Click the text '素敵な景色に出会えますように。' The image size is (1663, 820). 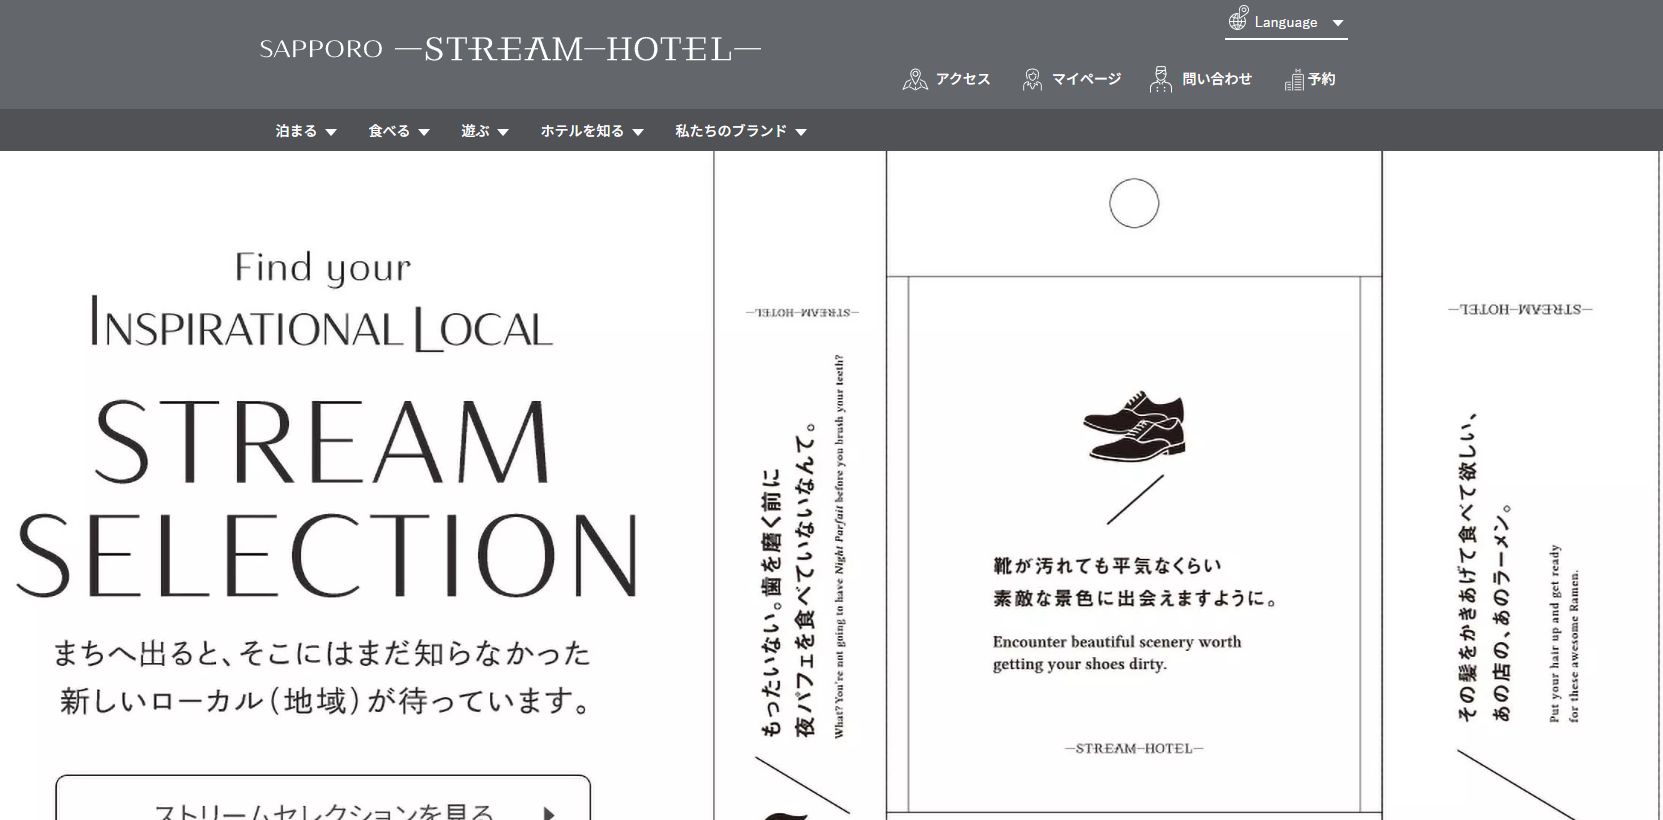(1135, 599)
